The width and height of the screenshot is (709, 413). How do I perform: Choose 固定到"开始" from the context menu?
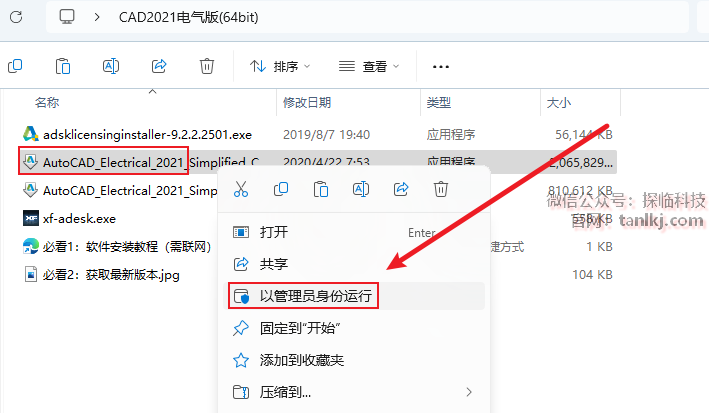tap(354, 328)
